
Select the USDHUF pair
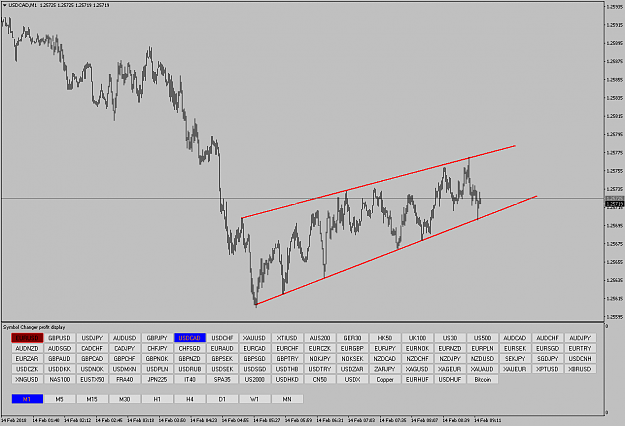(x=450, y=379)
